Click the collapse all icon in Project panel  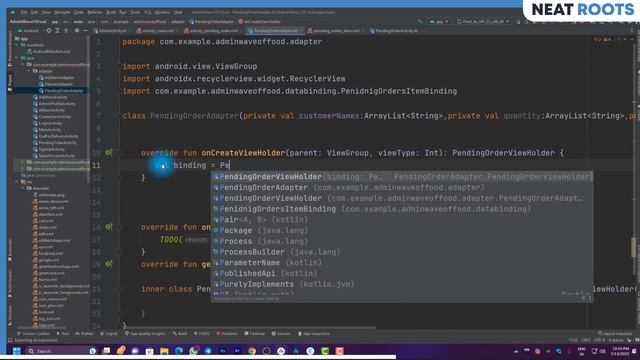click(66, 31)
